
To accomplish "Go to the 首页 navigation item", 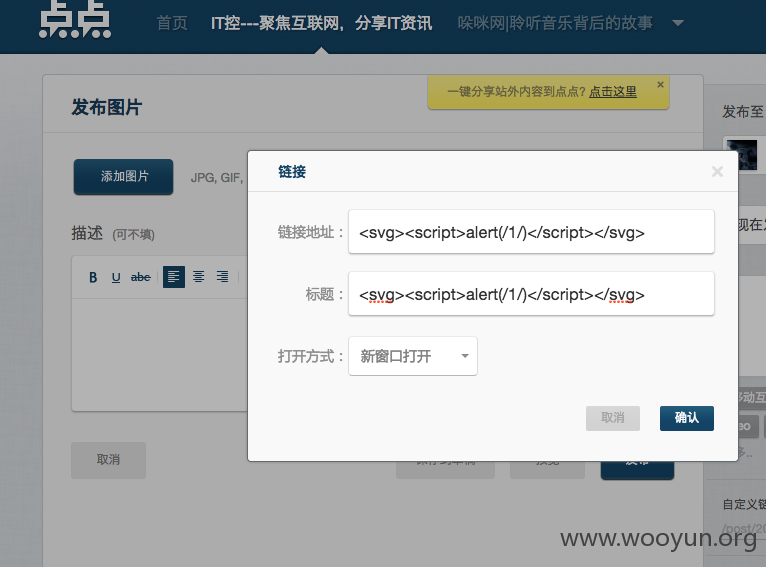I will point(172,23).
